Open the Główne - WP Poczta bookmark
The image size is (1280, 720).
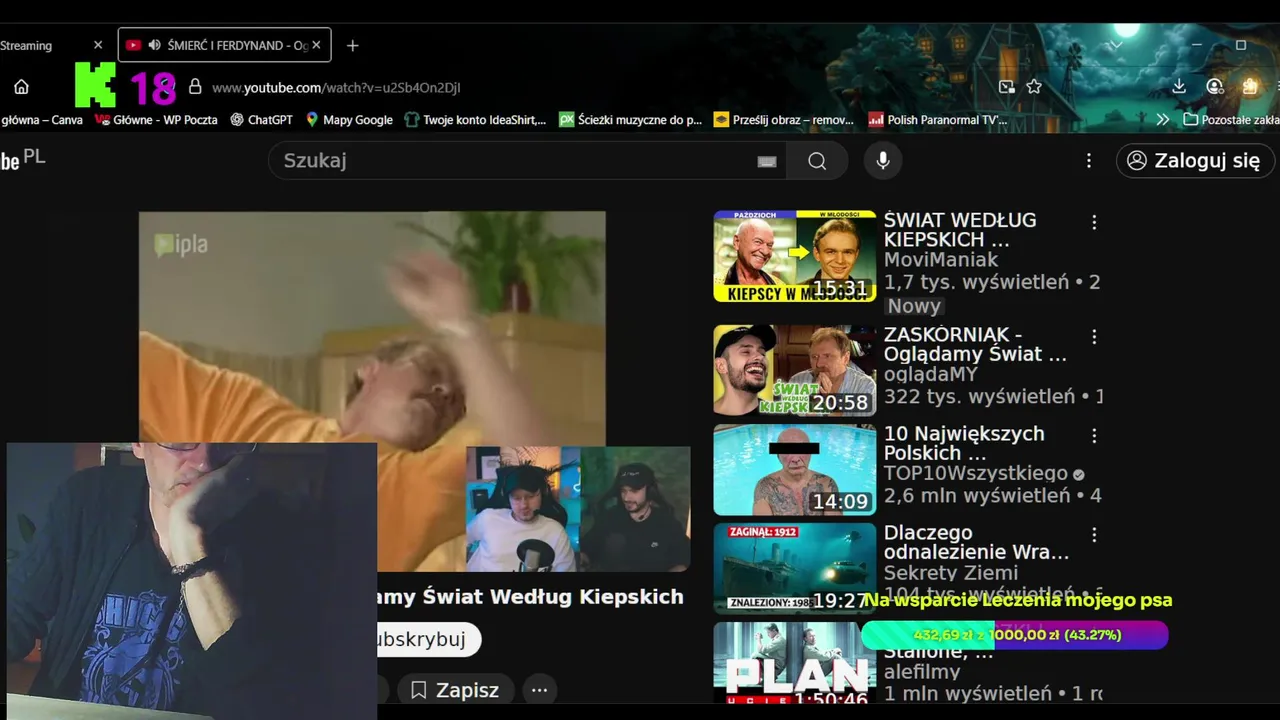(x=156, y=120)
